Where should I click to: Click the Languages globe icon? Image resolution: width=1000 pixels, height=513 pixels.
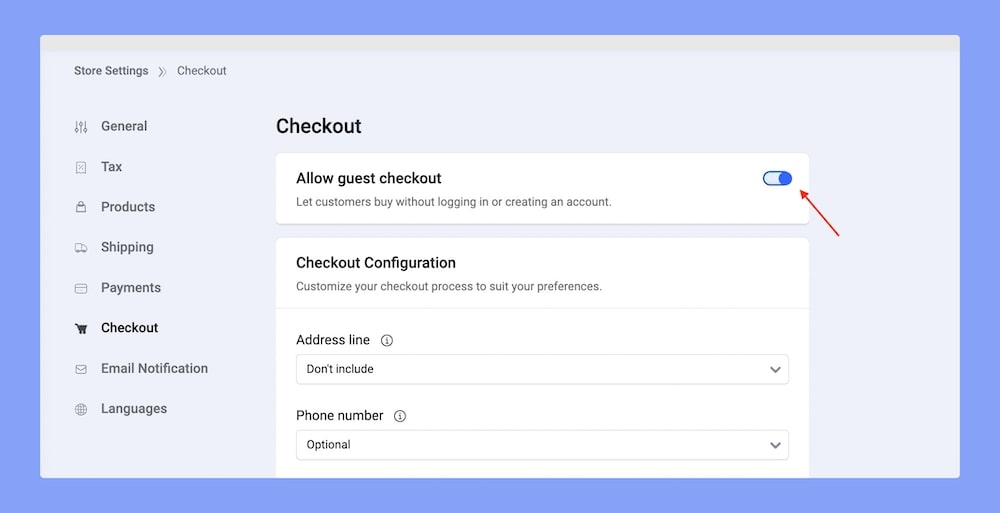click(81, 409)
